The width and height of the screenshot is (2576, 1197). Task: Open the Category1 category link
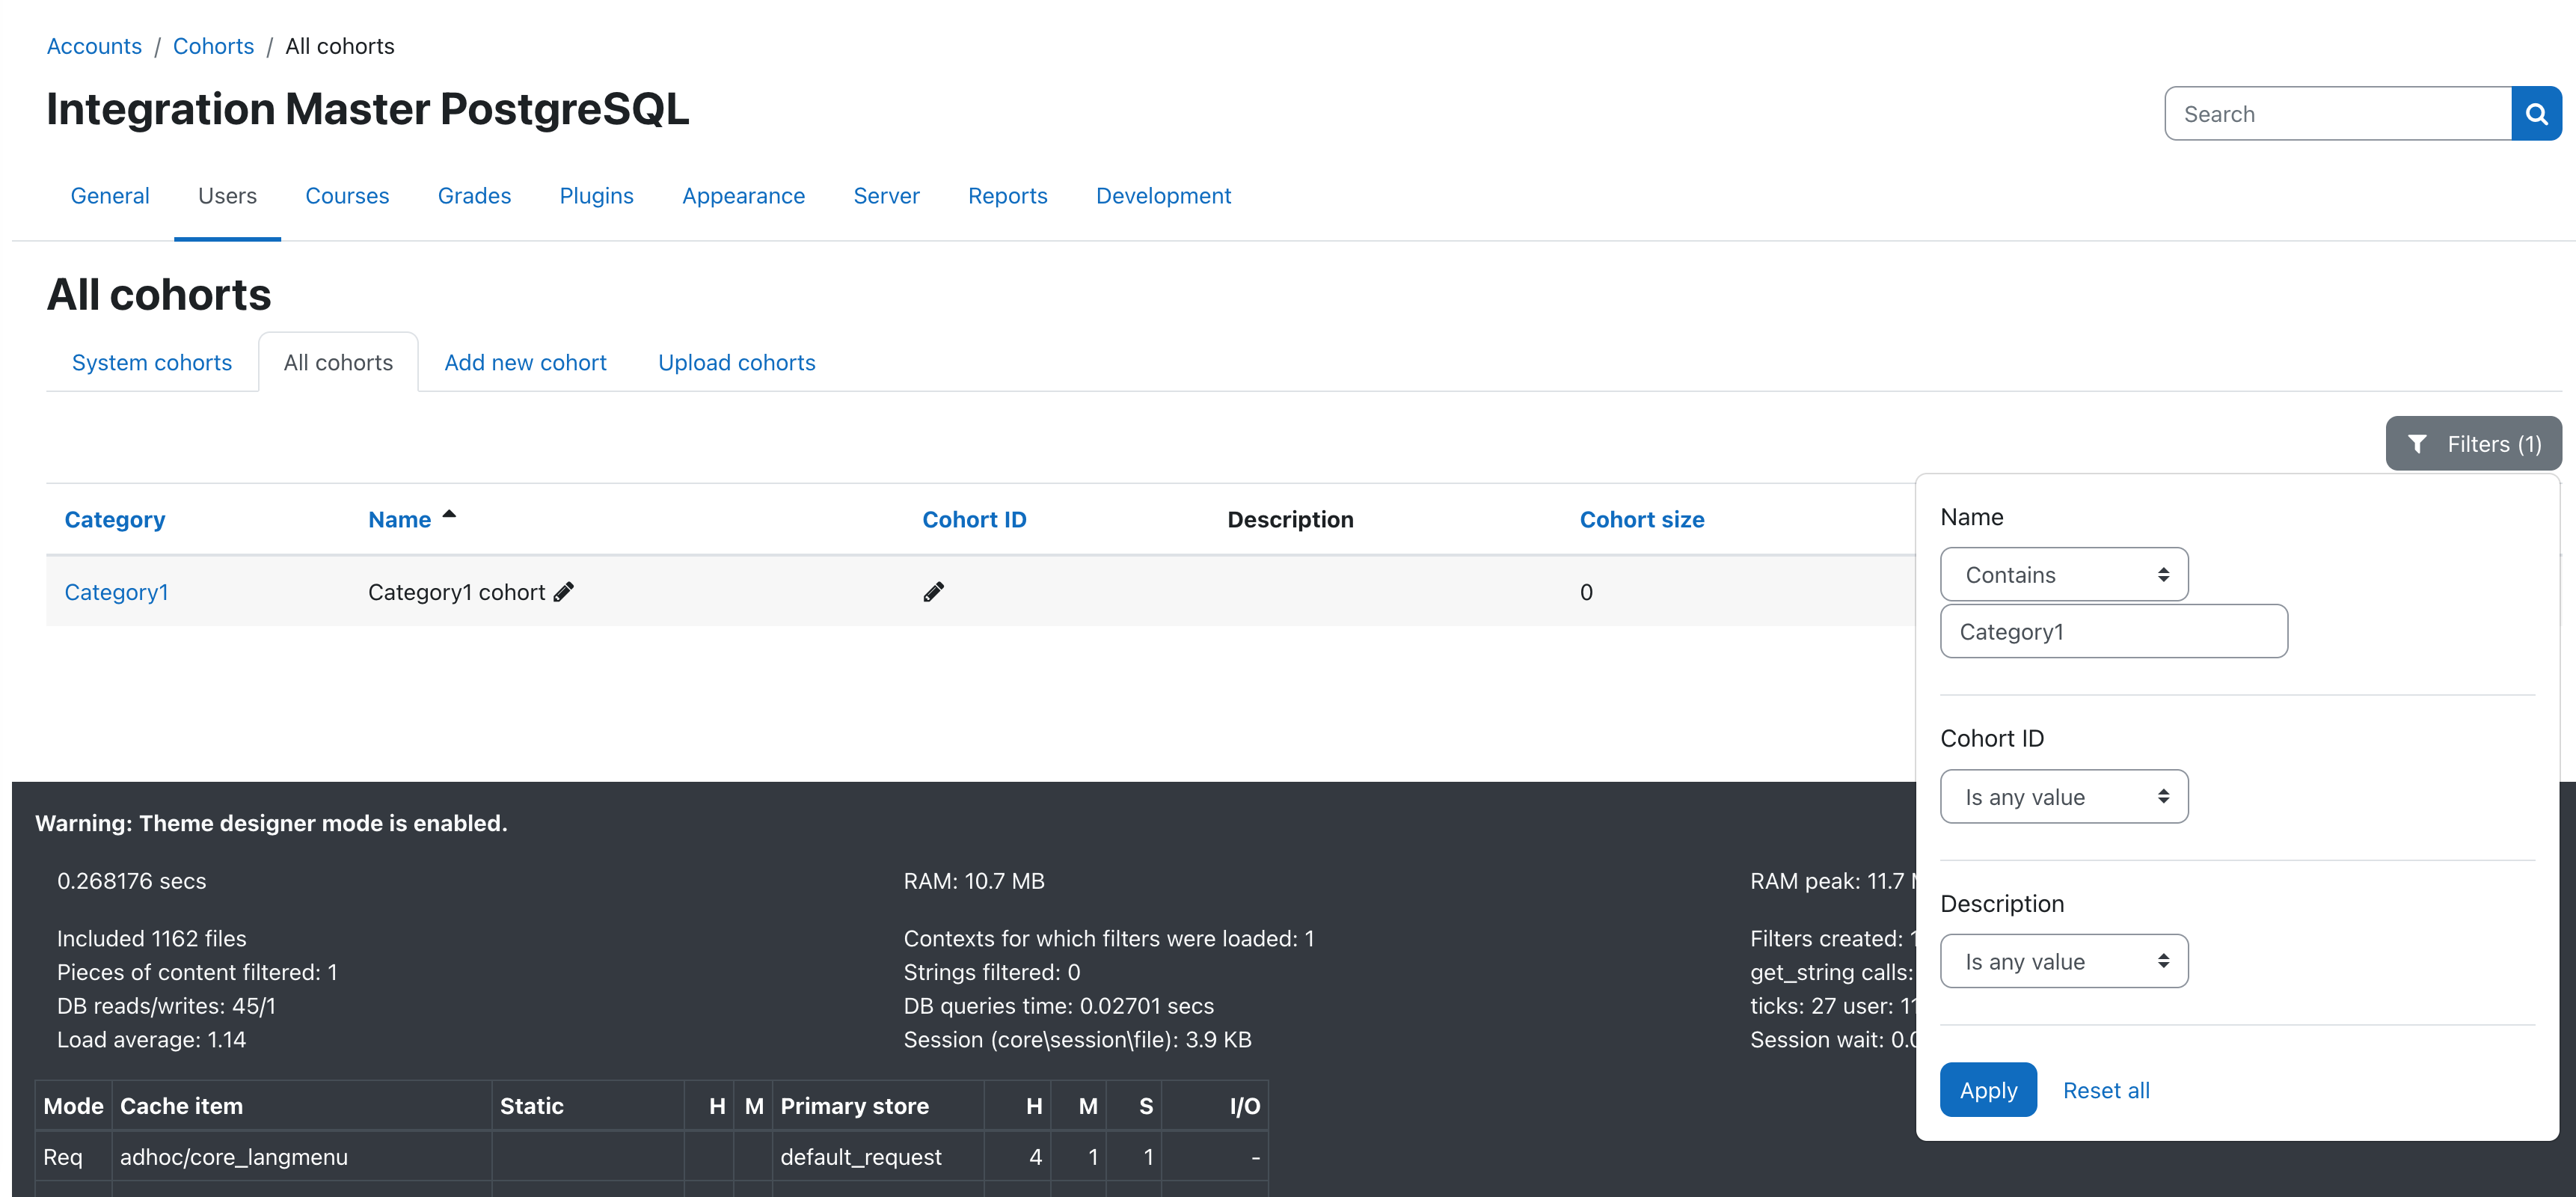pos(116,592)
